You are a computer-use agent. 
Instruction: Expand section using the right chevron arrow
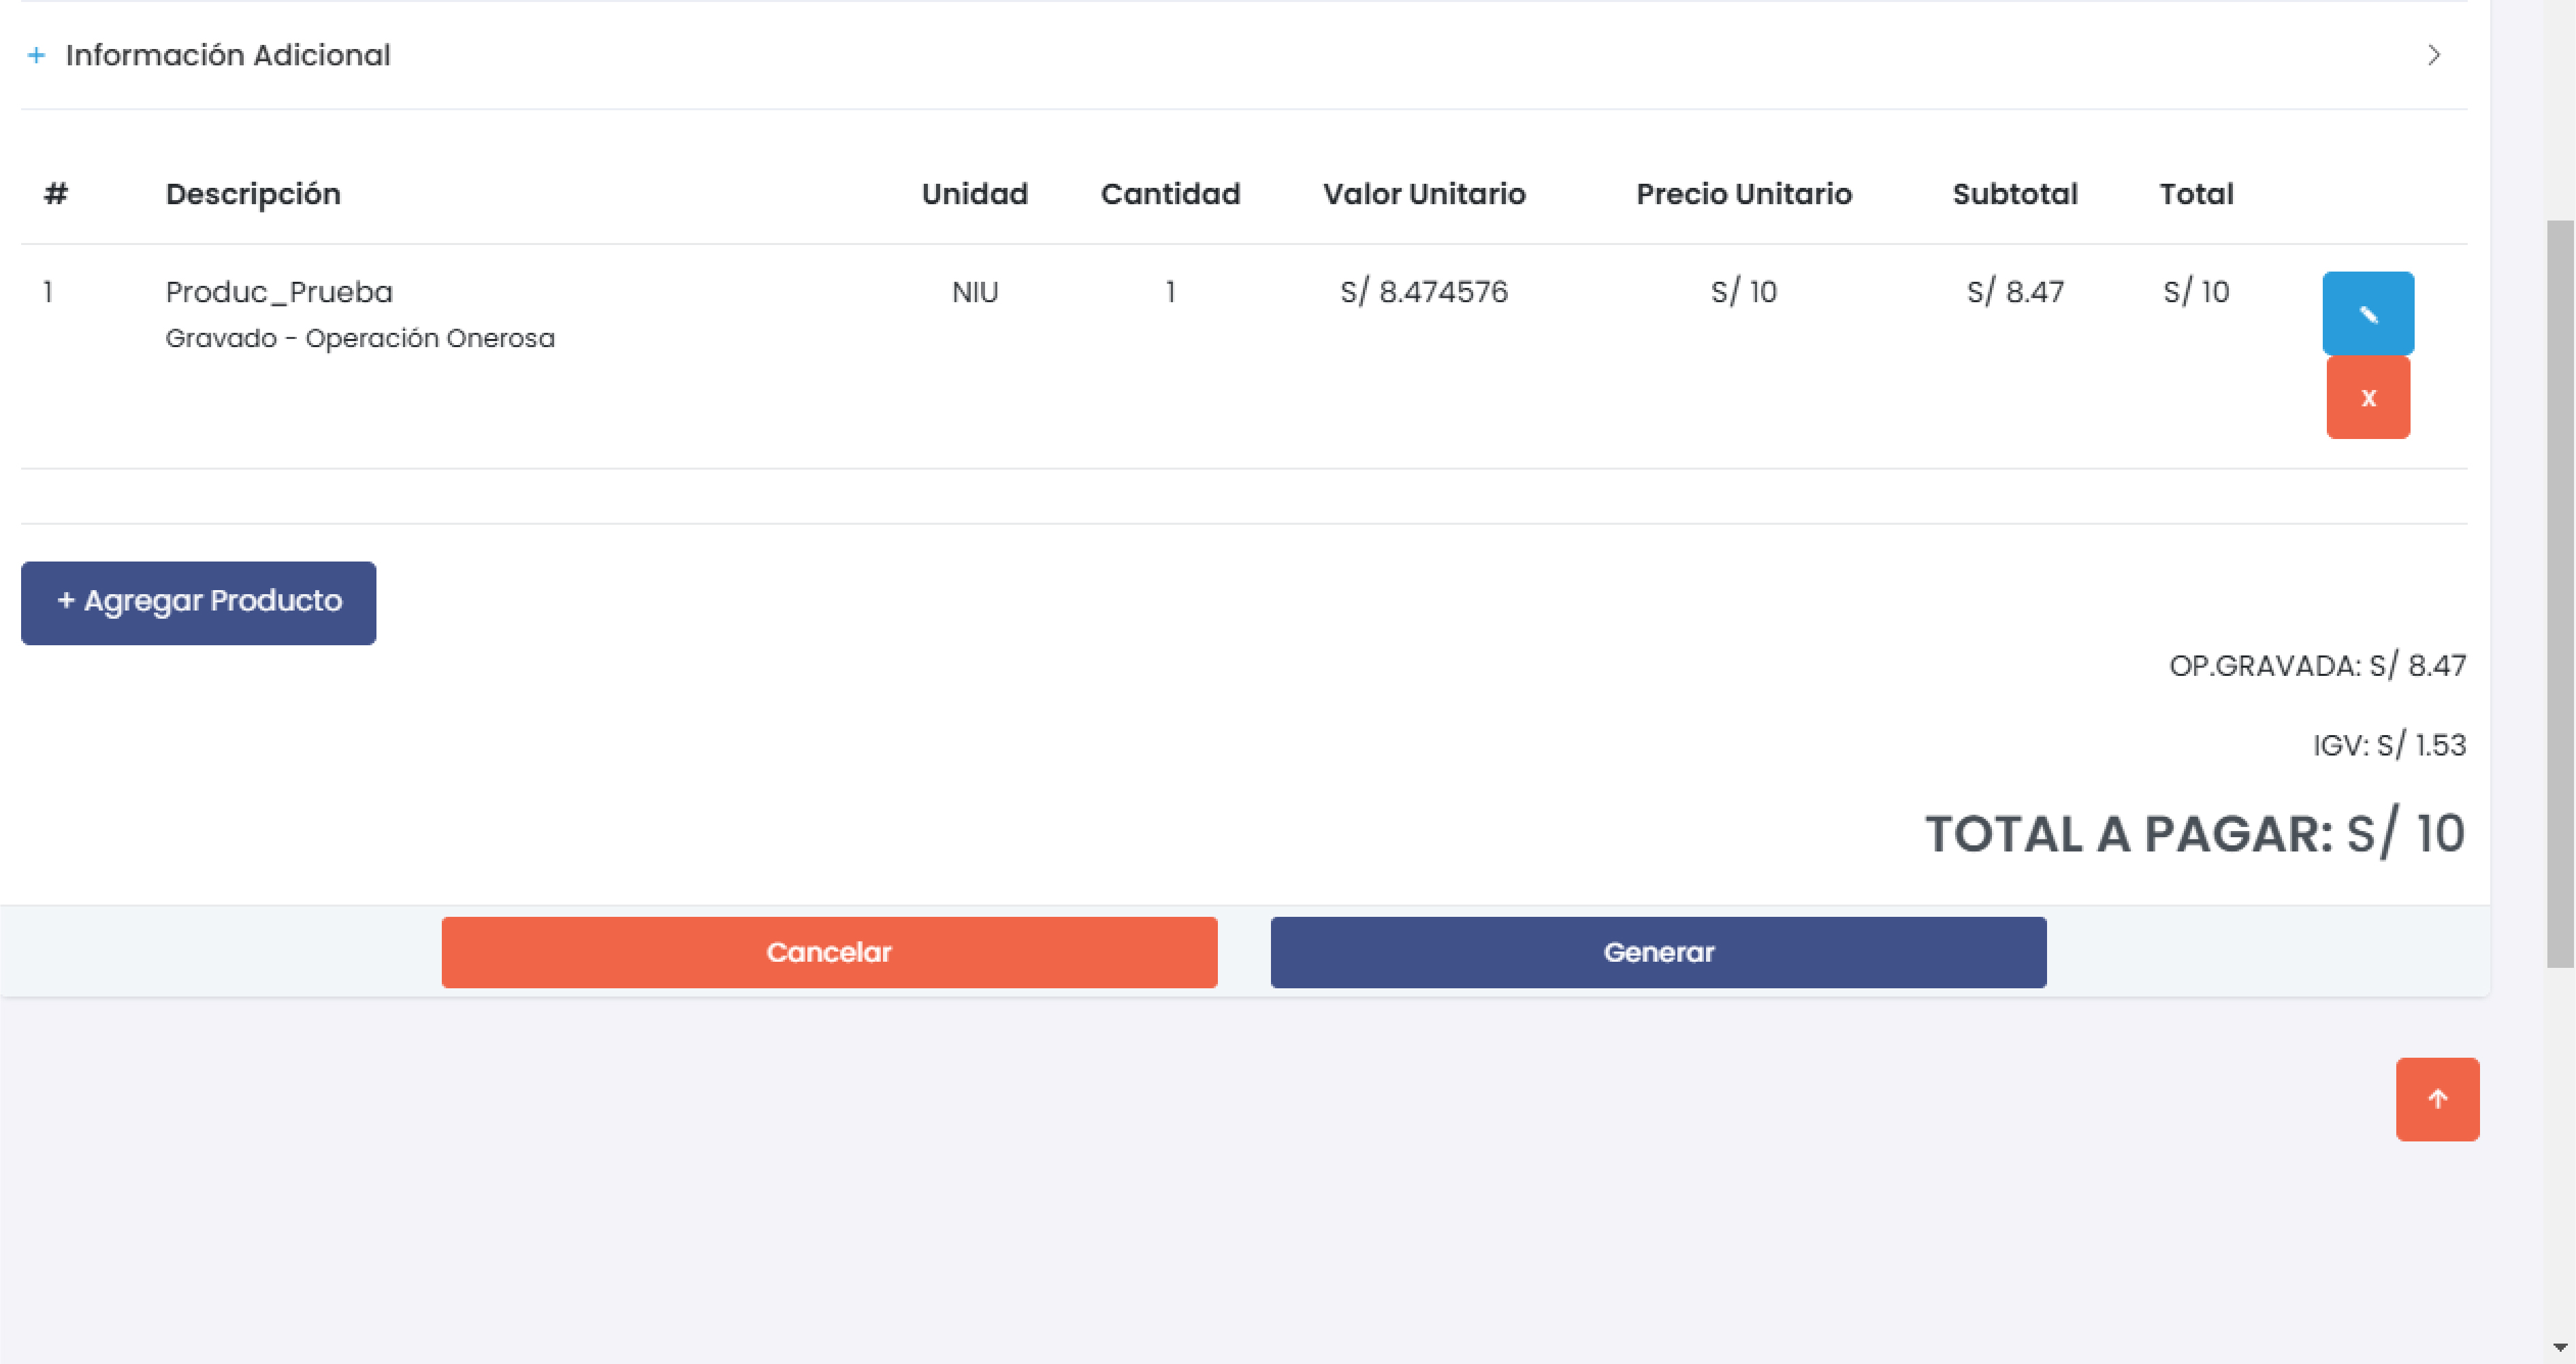pos(2433,55)
